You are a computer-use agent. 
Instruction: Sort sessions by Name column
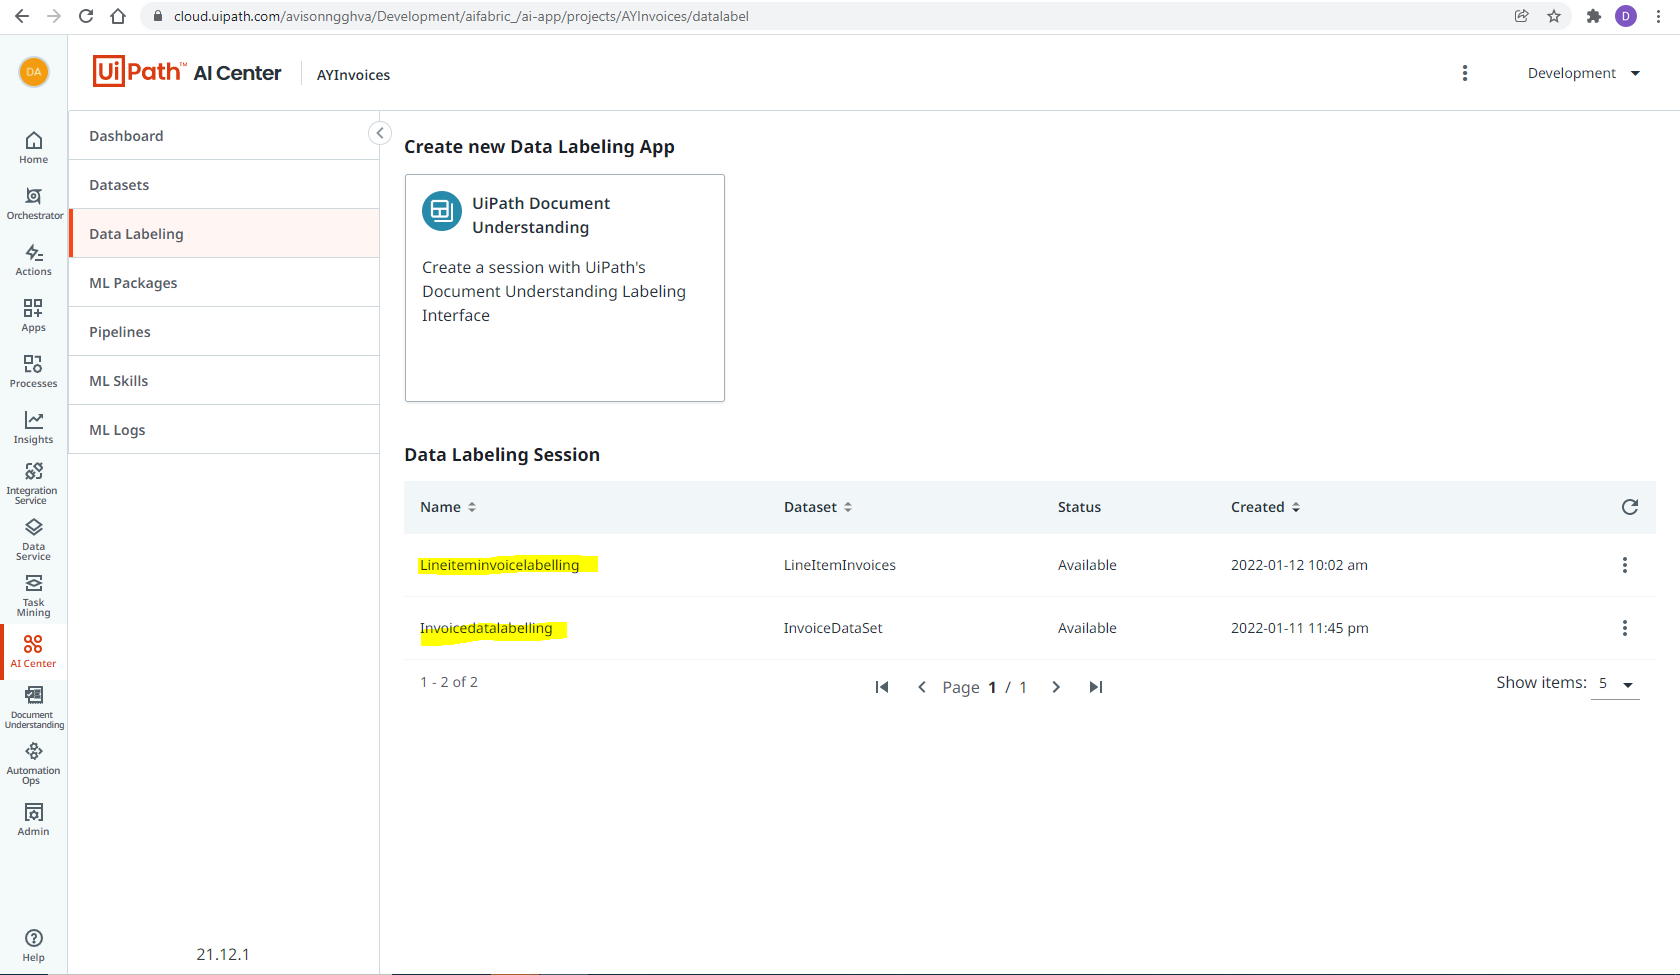tap(448, 507)
